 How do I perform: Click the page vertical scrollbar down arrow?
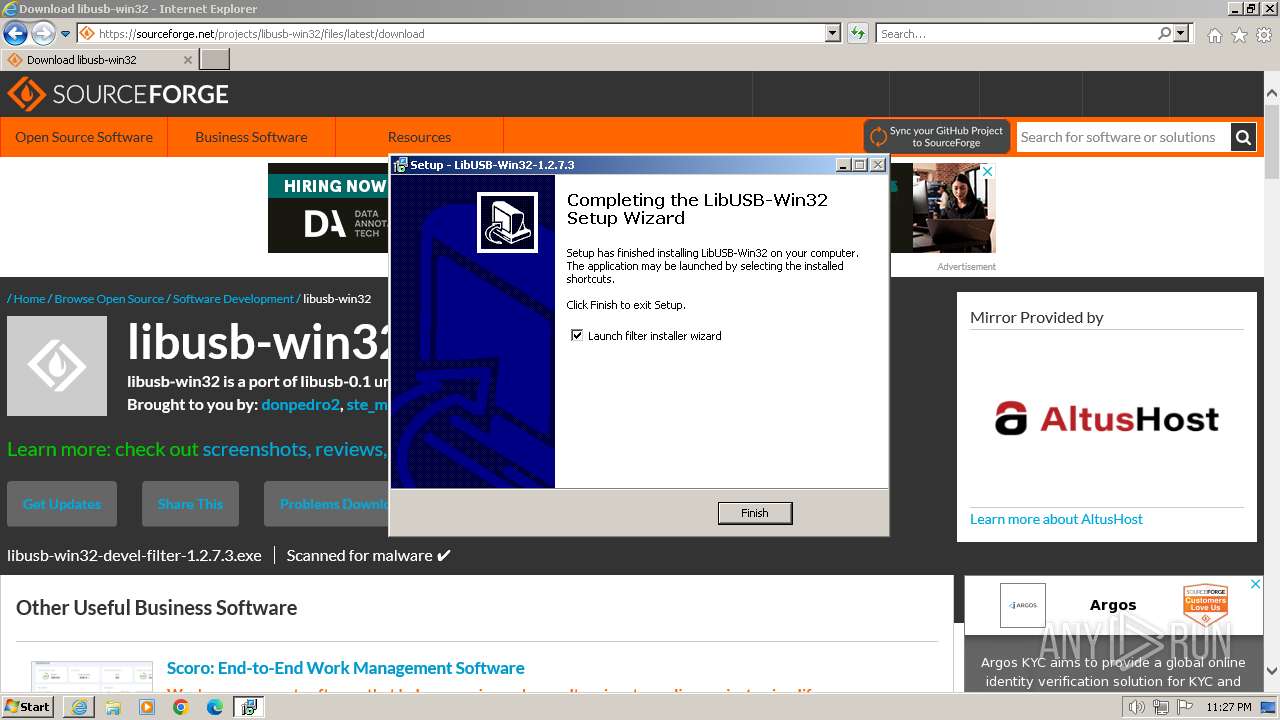pos(1271,671)
